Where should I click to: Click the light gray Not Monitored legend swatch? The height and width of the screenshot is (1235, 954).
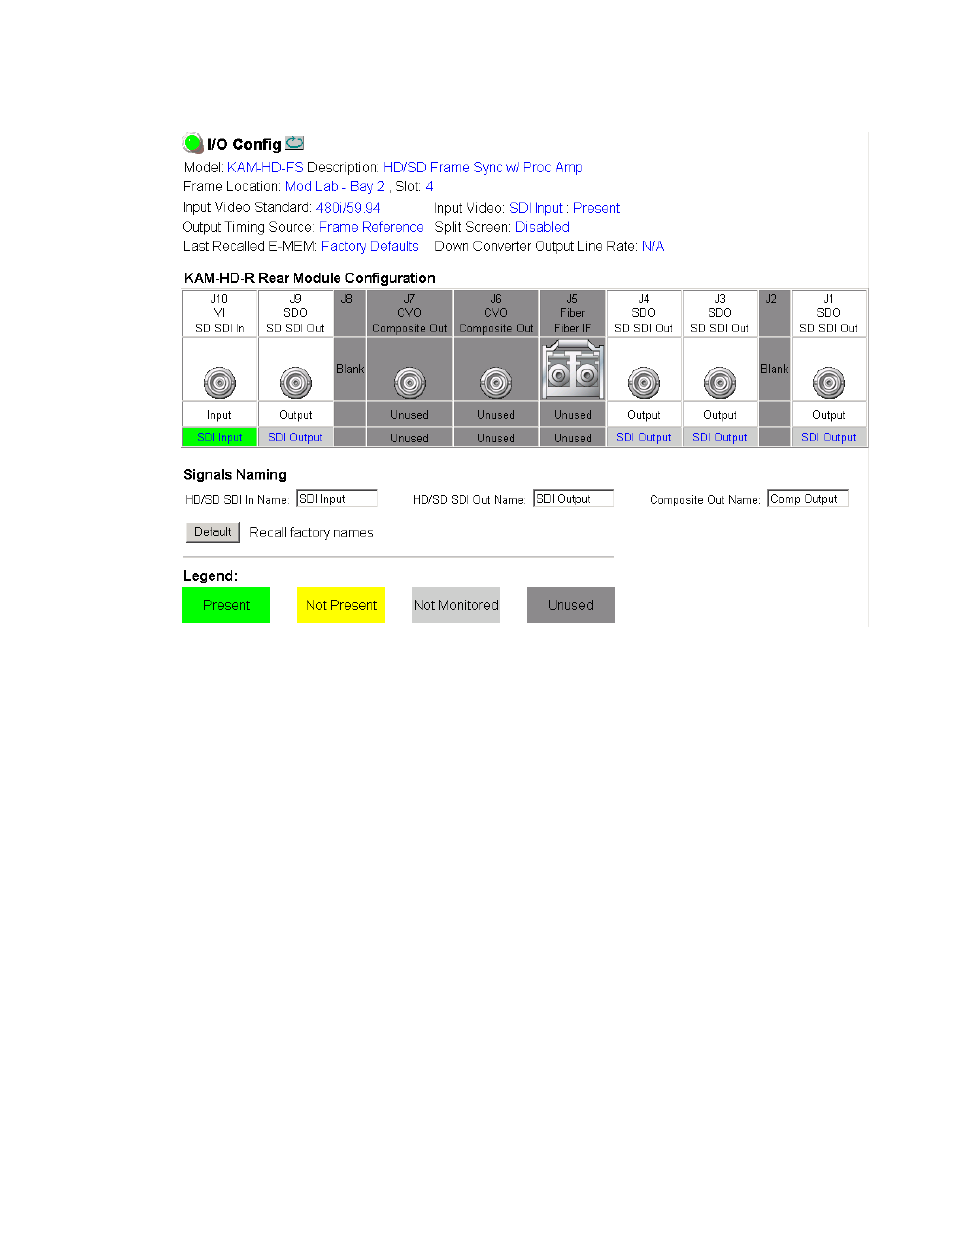[456, 605]
